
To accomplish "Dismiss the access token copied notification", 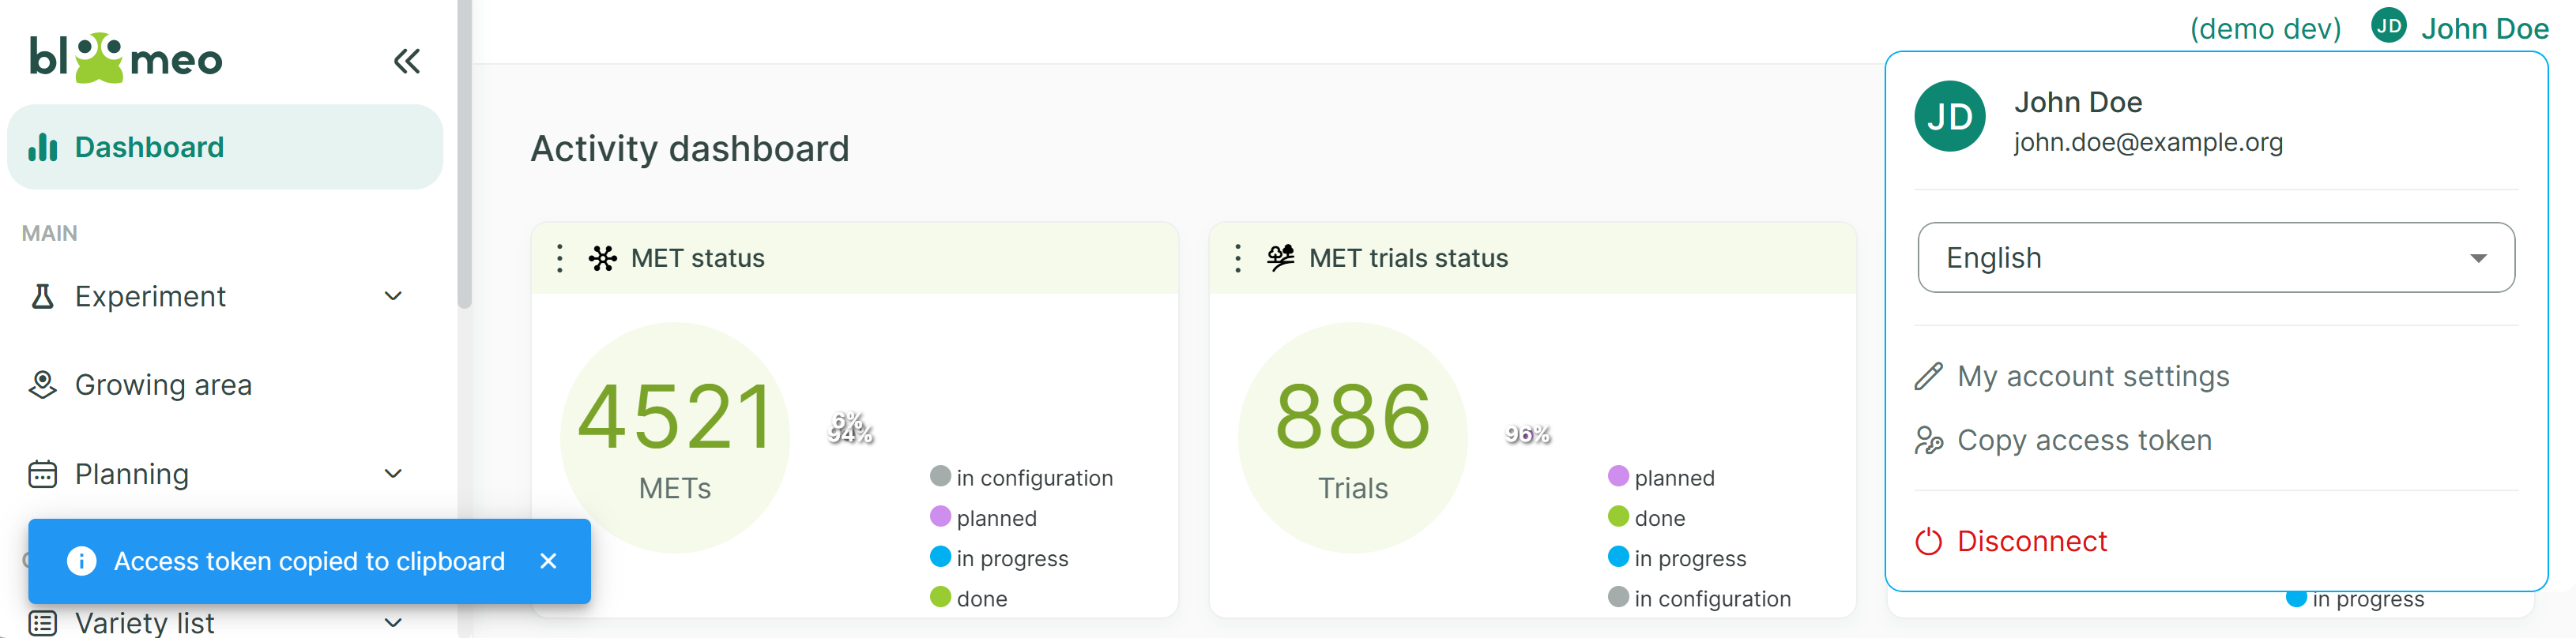I will [549, 561].
